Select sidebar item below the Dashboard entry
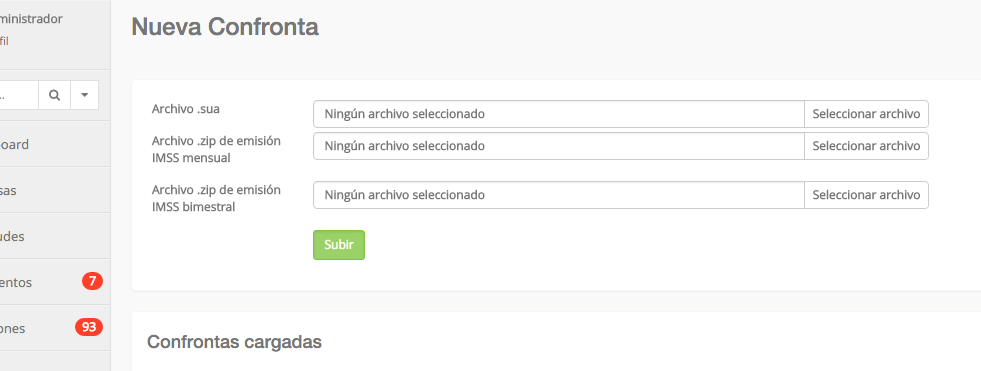This screenshot has width=981, height=371. [55, 190]
